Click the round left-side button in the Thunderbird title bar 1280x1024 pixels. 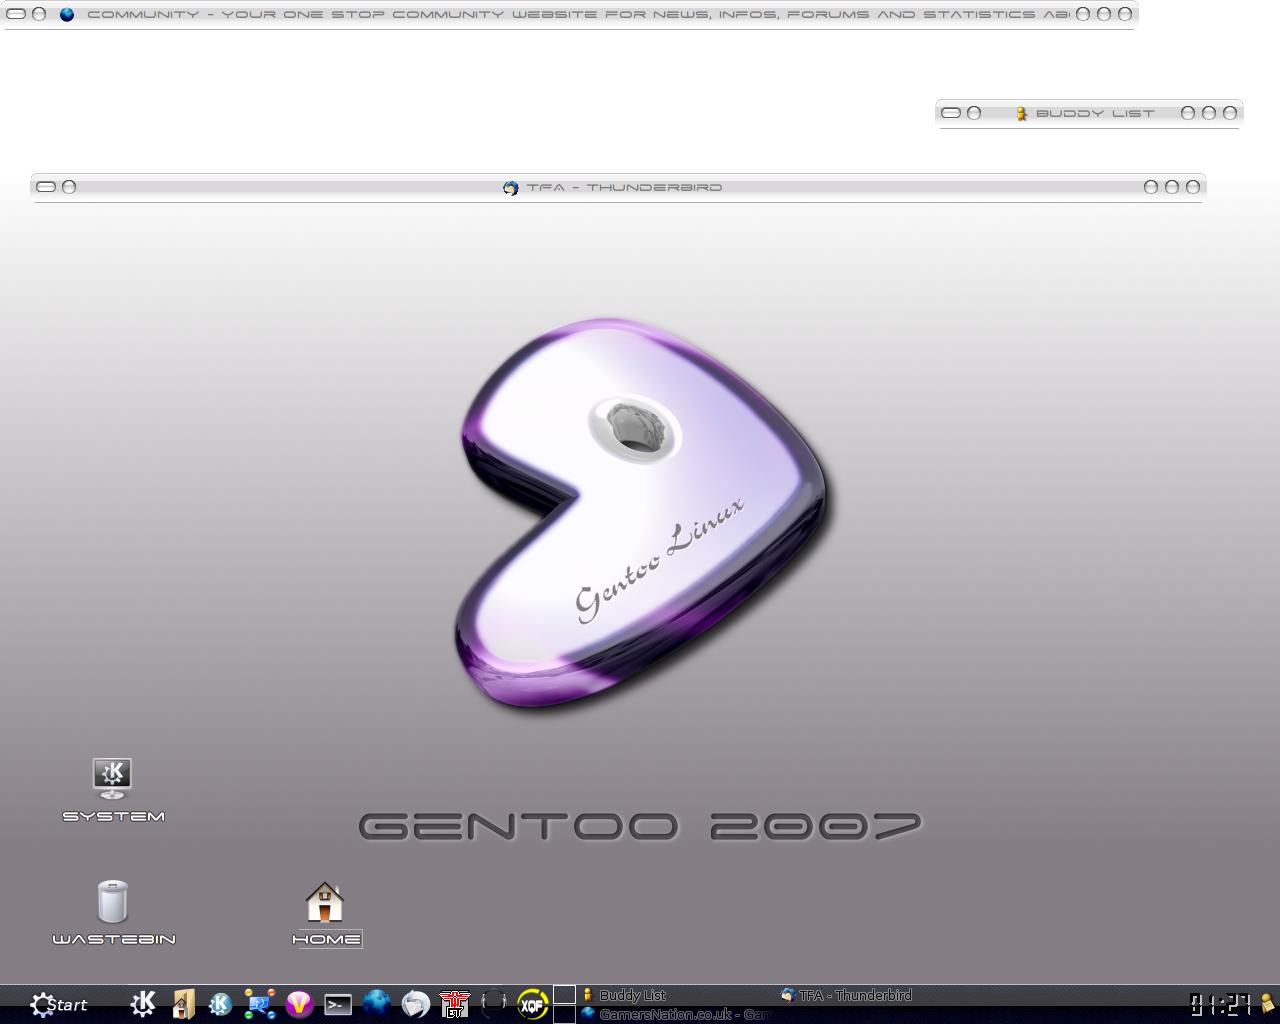pos(69,187)
